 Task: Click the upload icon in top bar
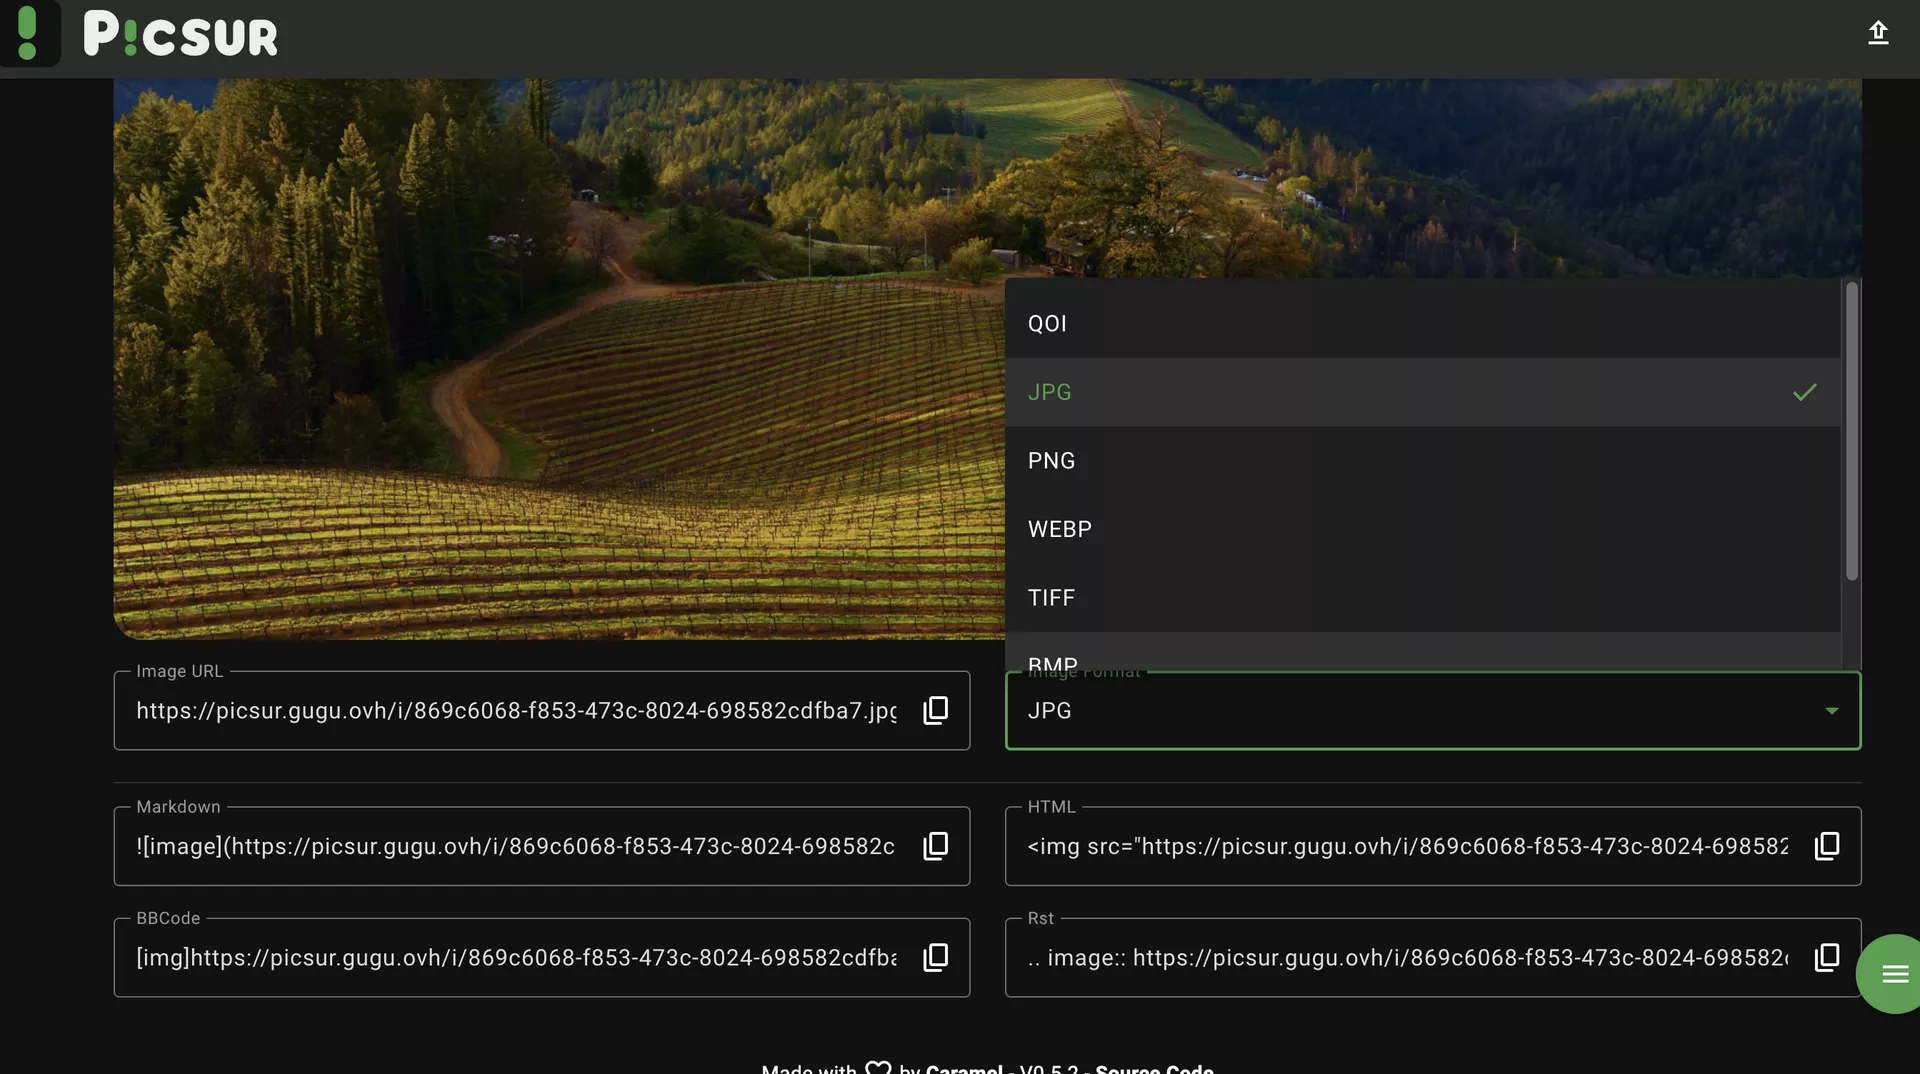[x=1877, y=33]
